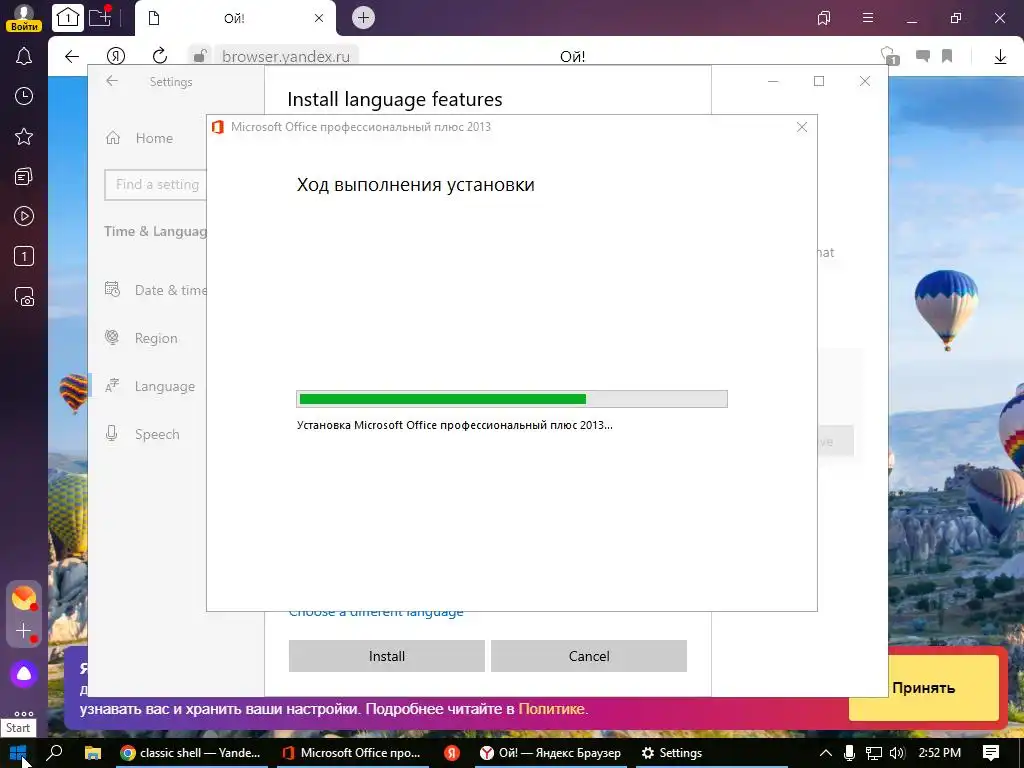The width and height of the screenshot is (1024, 768).
Task: Open Yandex Mail icon in browser sidebar
Action: coord(24,598)
